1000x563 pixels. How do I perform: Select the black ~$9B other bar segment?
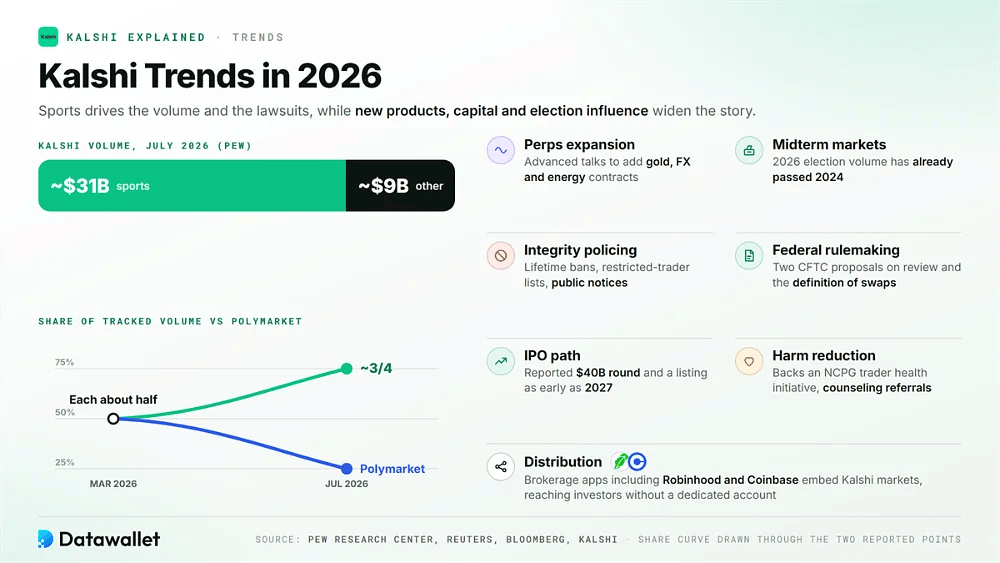click(x=401, y=186)
